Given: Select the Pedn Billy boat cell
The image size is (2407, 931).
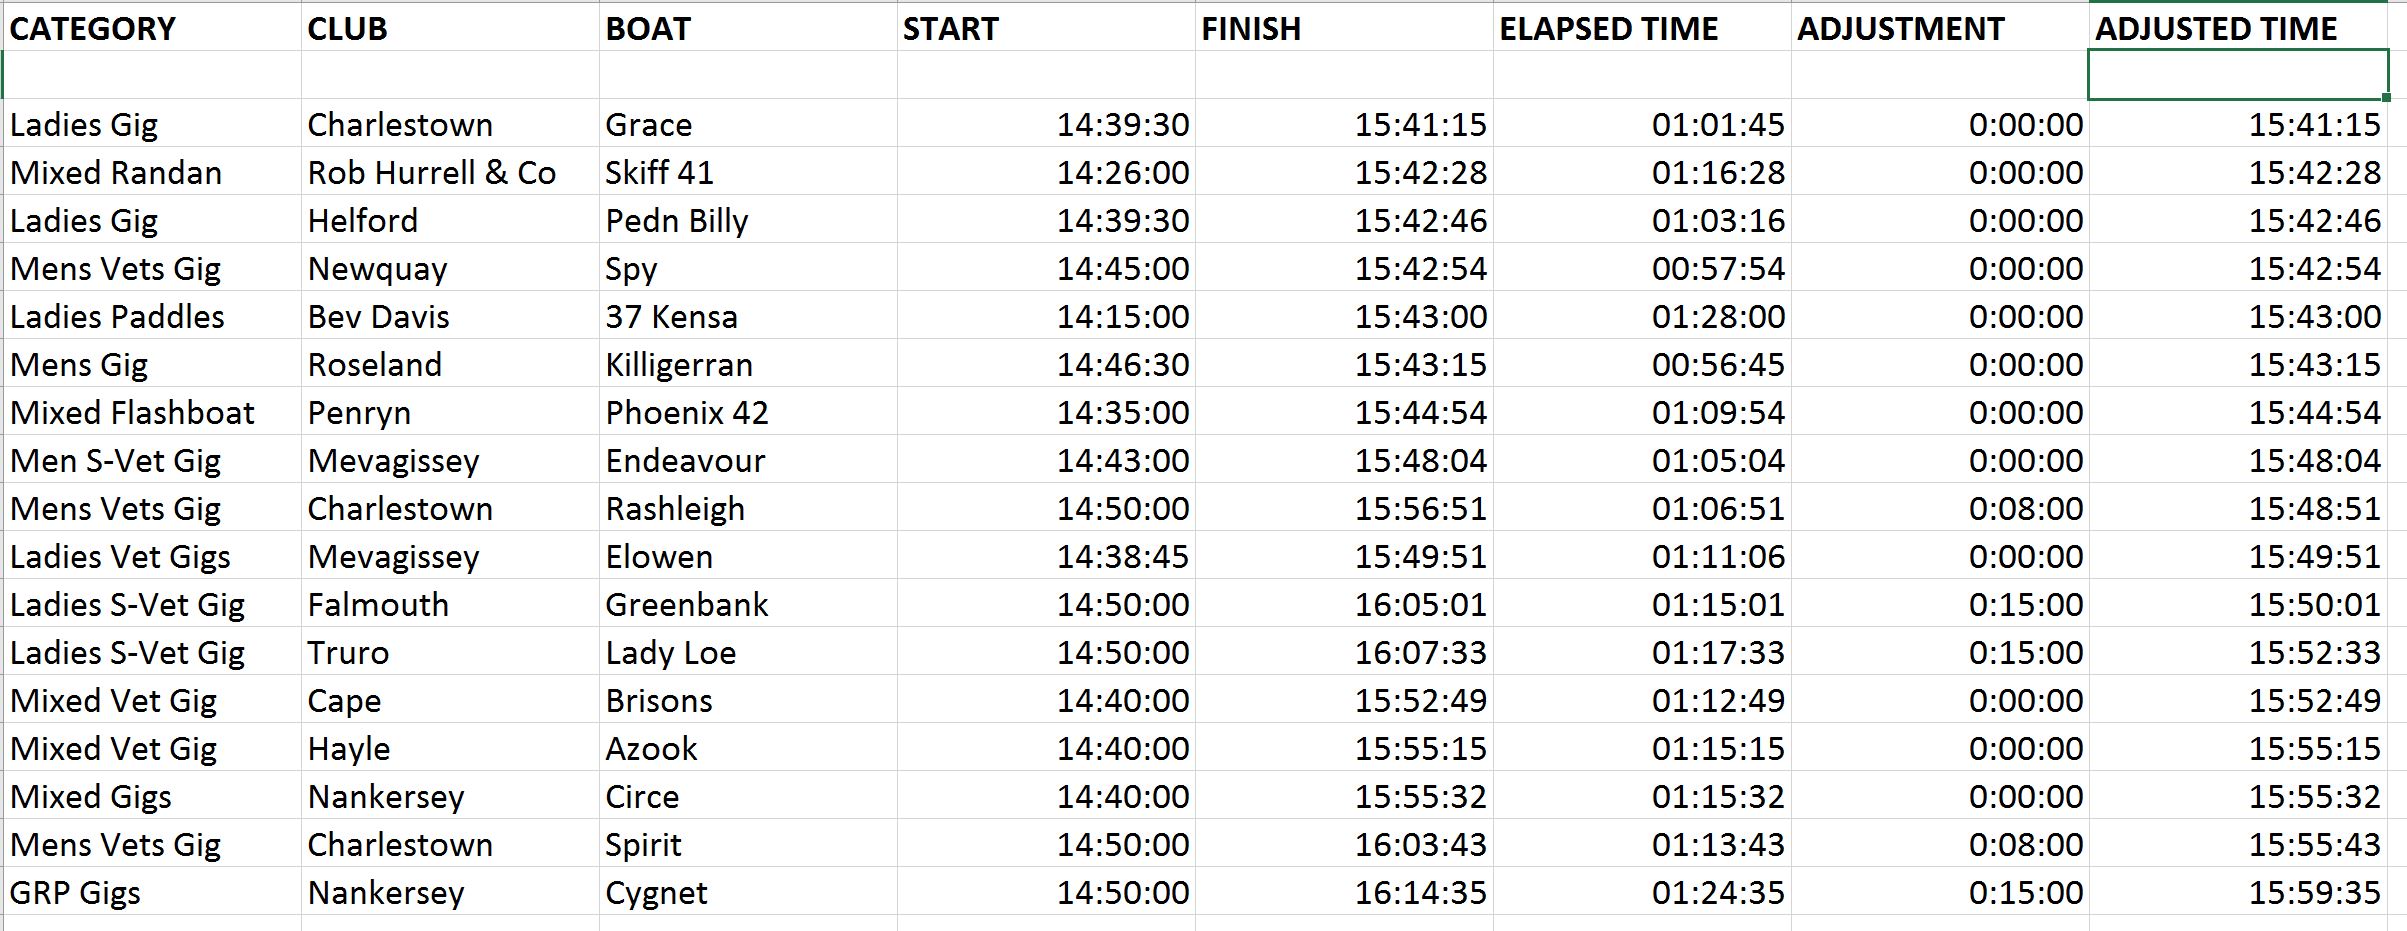Looking at the screenshot, I should click(x=748, y=220).
